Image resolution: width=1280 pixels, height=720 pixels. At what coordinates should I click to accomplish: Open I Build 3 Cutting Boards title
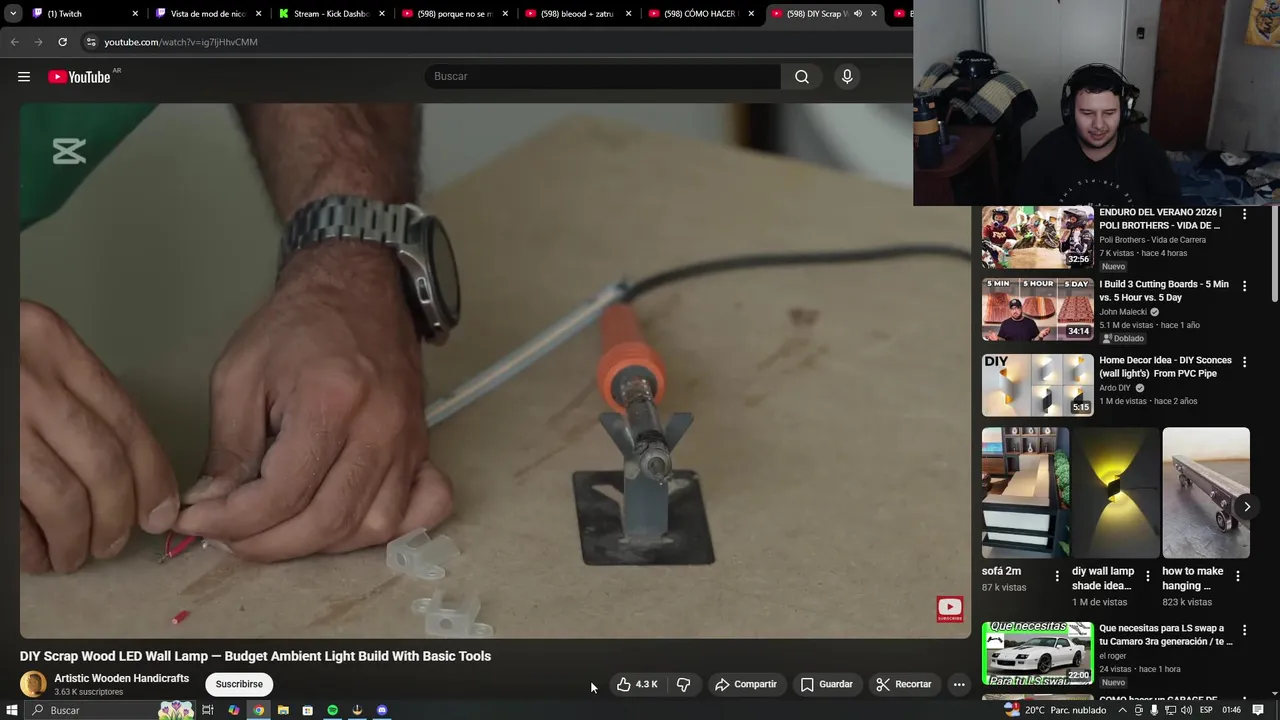pyautogui.click(x=1164, y=291)
